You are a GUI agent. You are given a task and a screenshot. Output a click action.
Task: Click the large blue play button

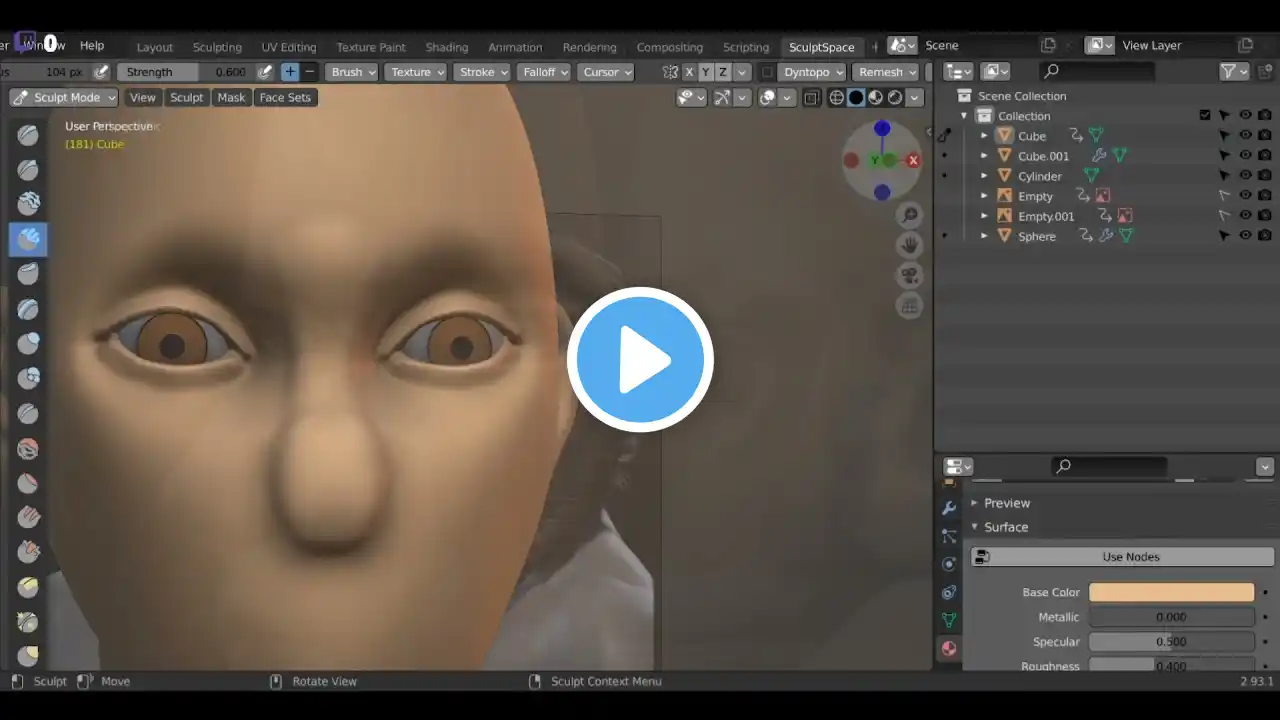click(x=640, y=360)
